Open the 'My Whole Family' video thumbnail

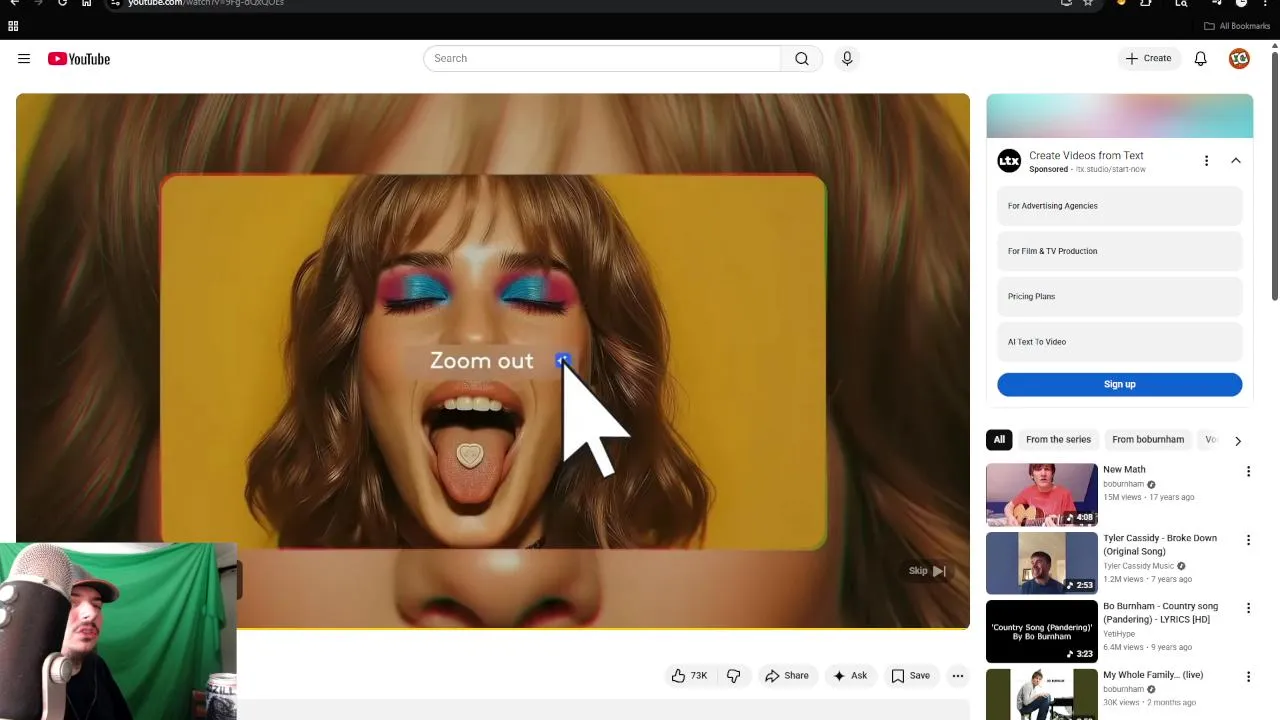pos(1041,694)
